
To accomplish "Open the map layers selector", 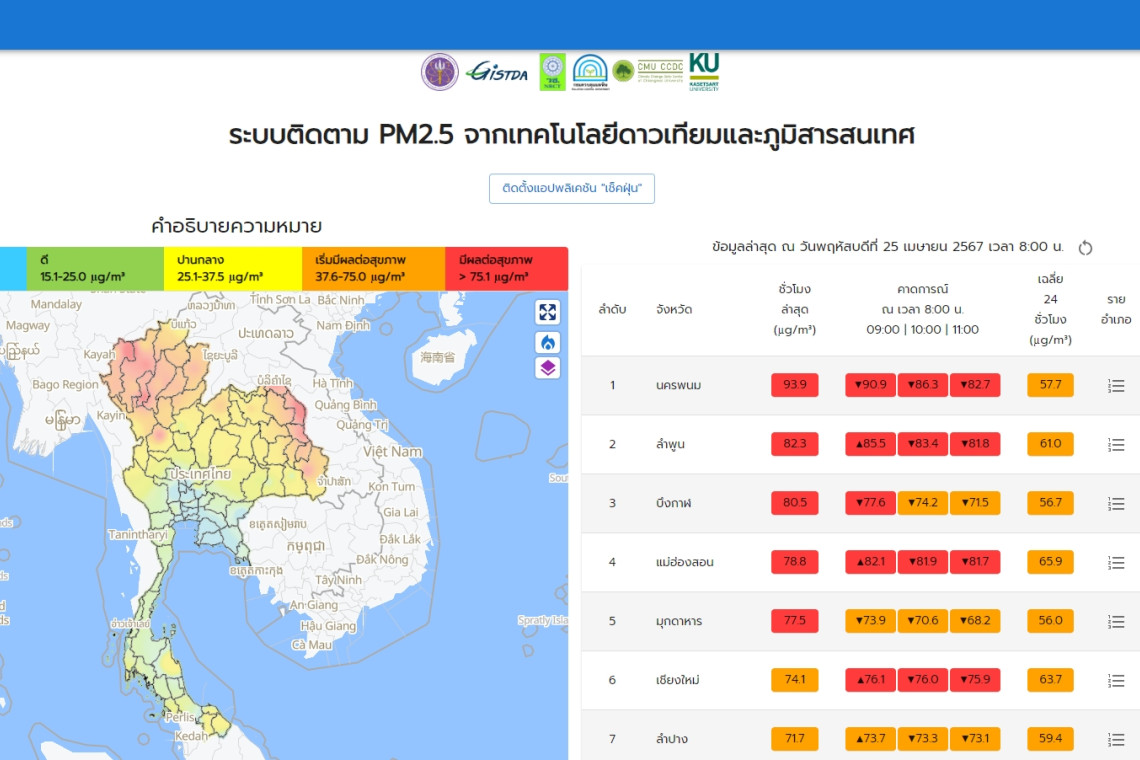I will coord(547,368).
